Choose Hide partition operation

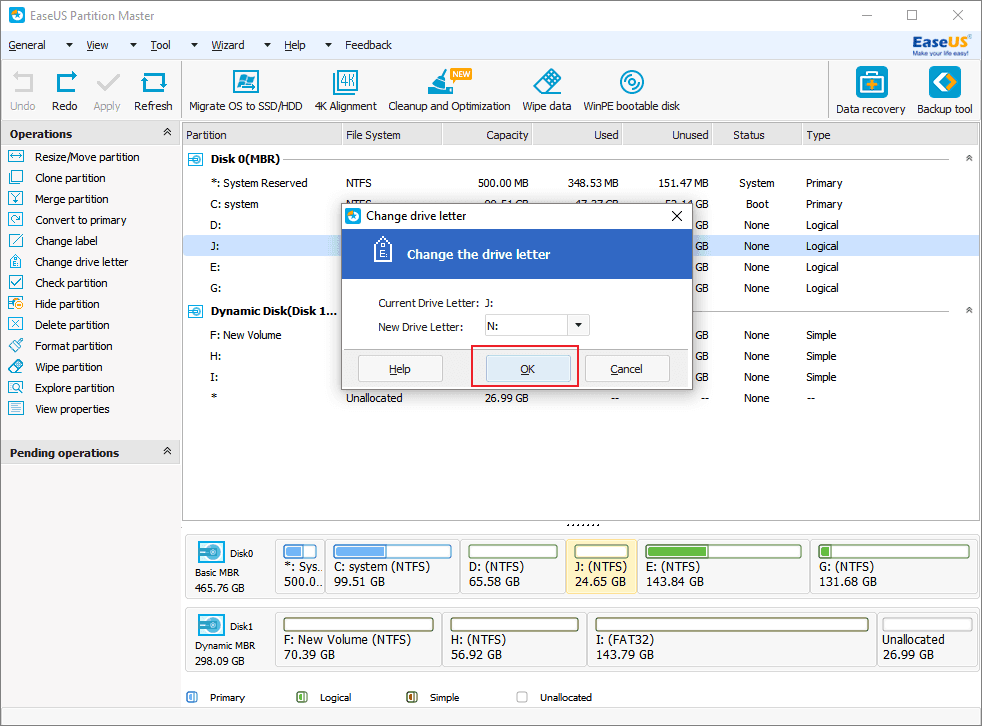pos(54,304)
